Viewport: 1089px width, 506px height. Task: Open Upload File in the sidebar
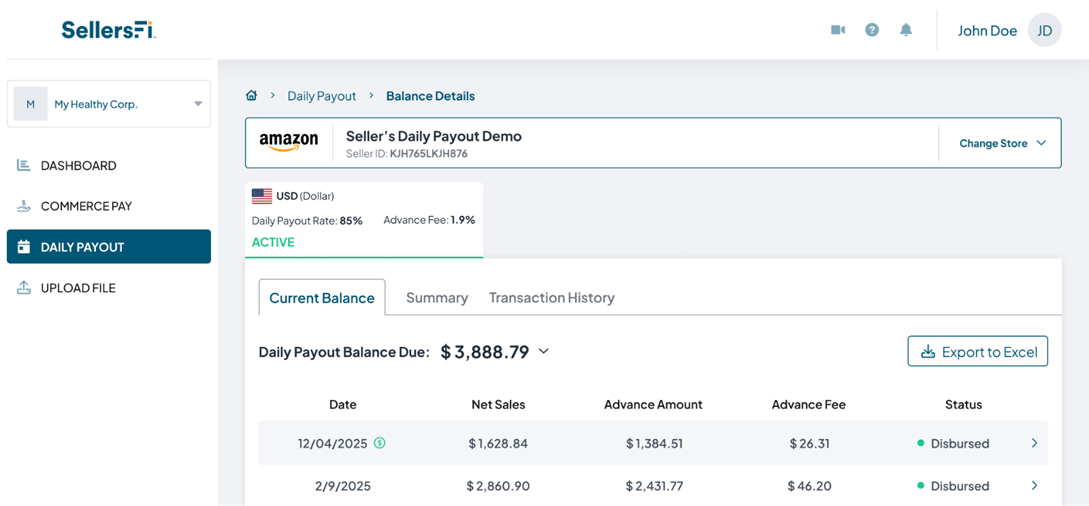pyautogui.click(x=78, y=288)
